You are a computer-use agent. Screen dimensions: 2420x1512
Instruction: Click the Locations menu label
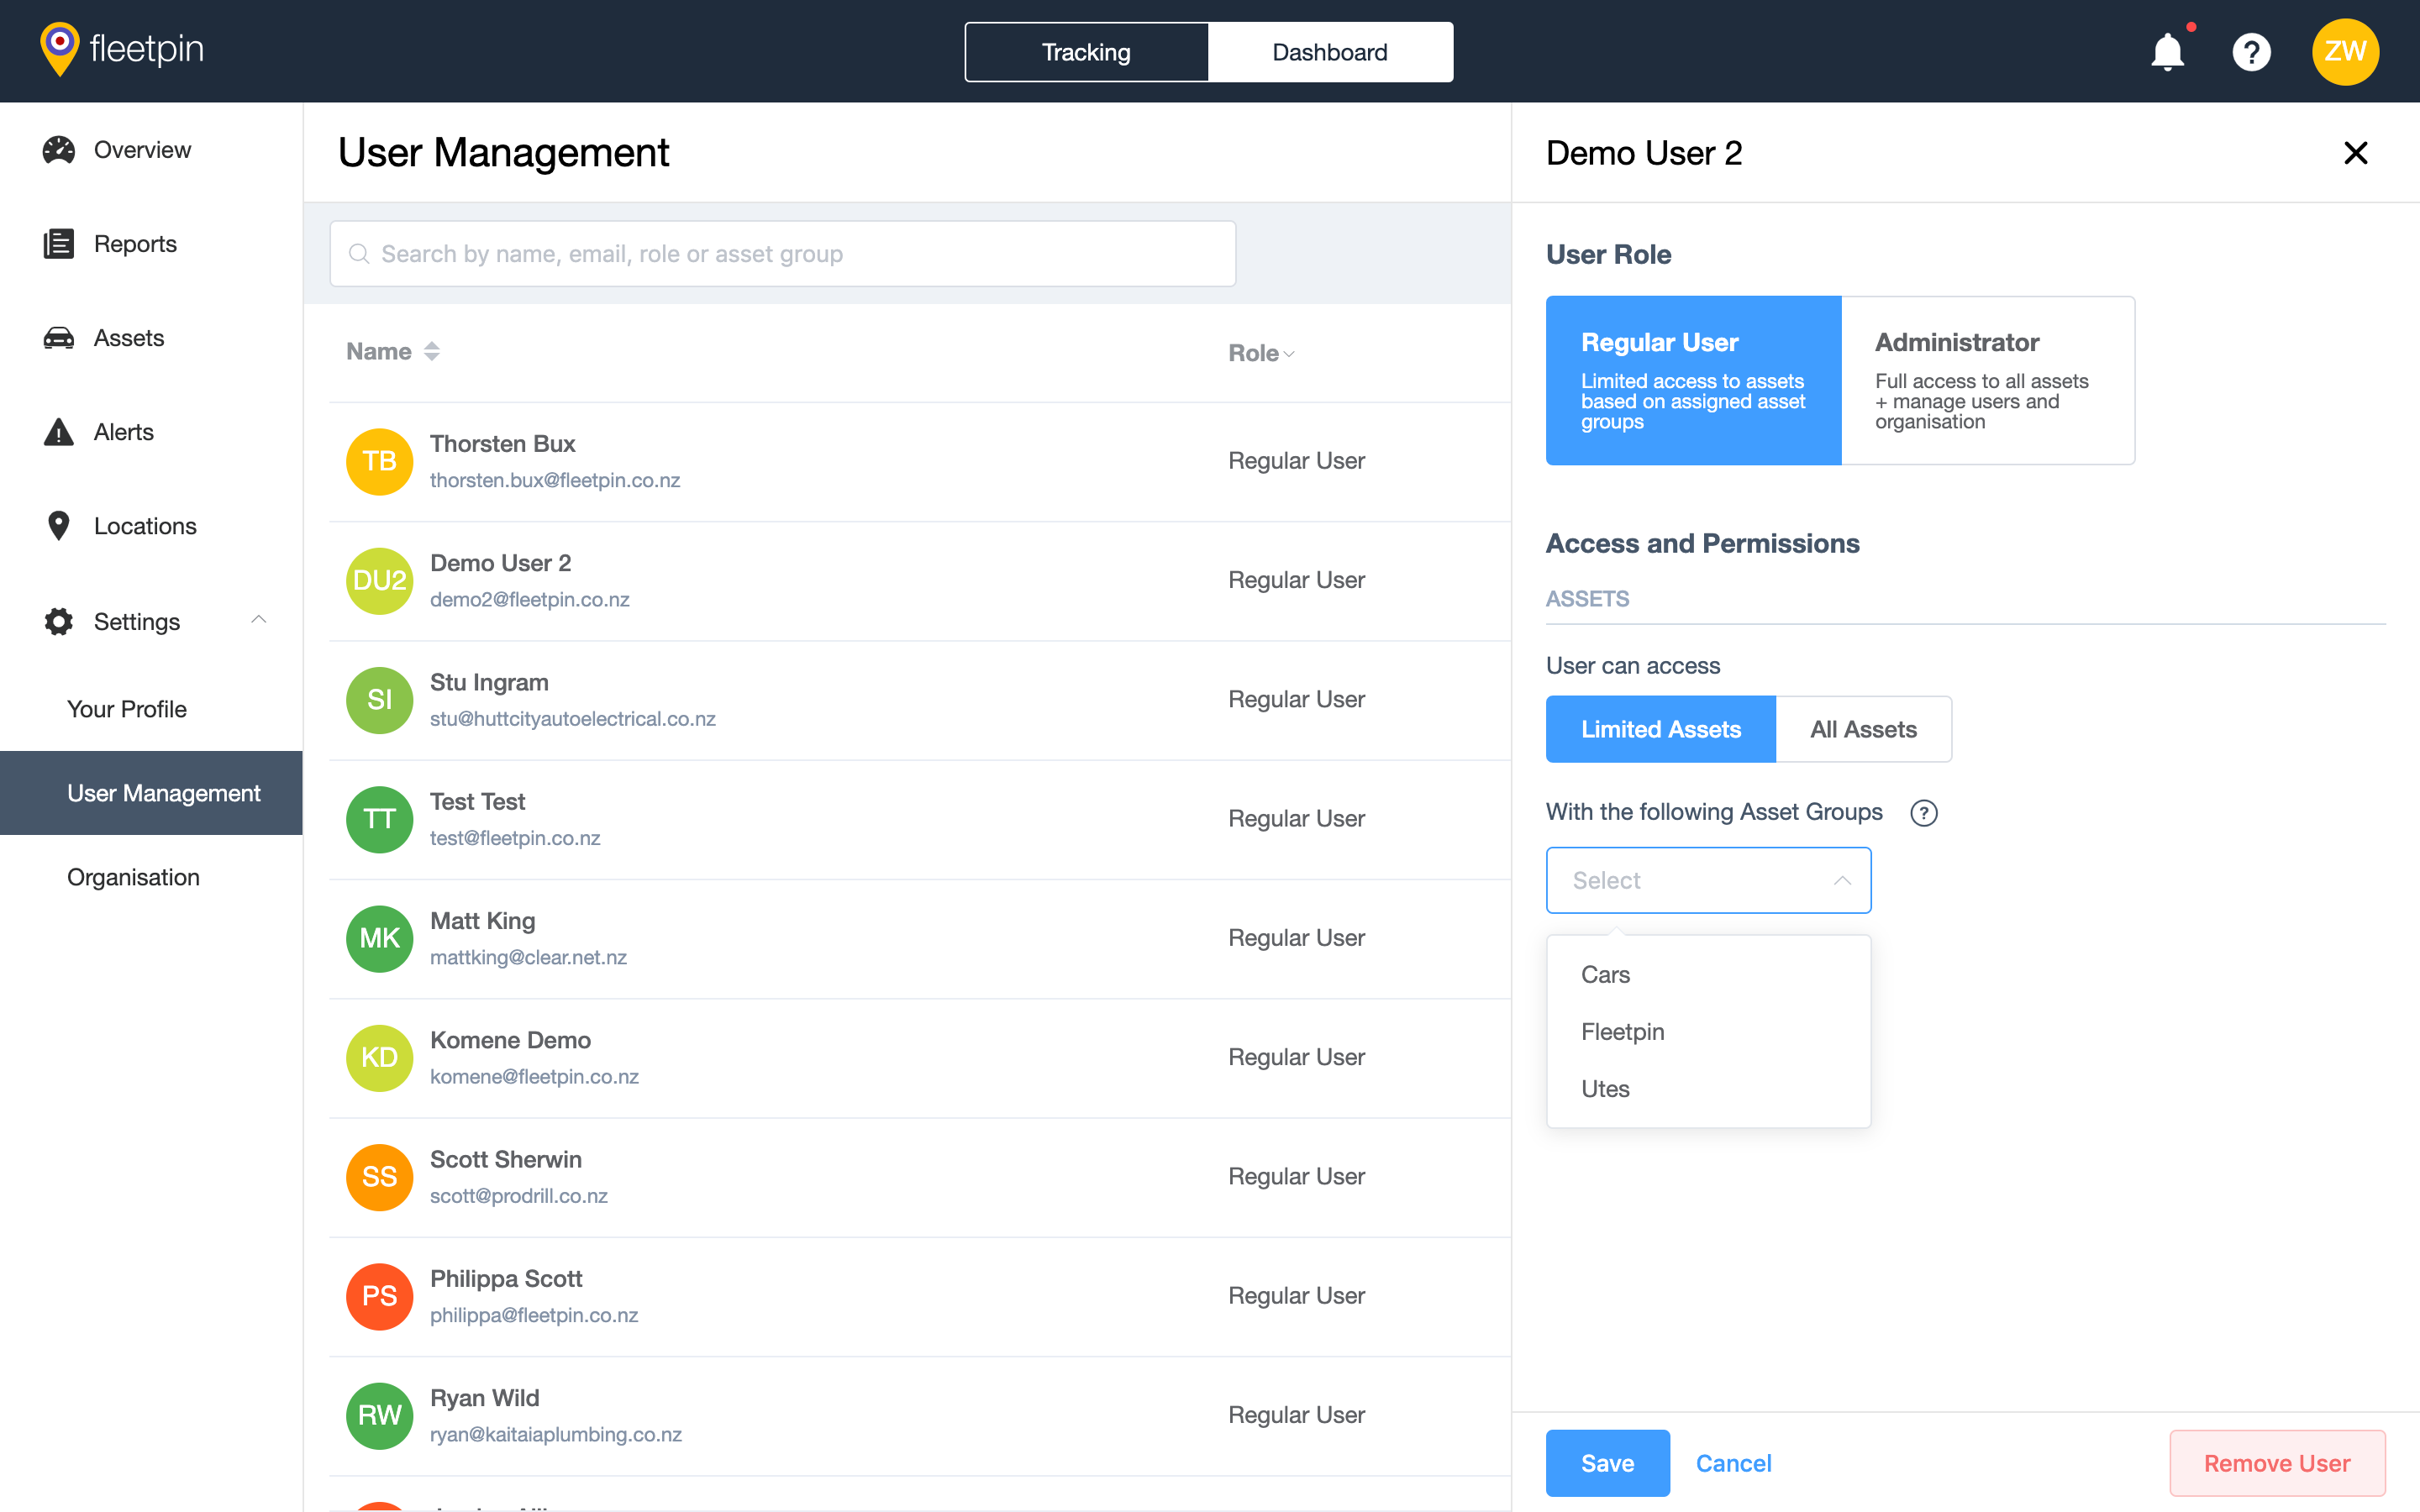click(x=145, y=526)
